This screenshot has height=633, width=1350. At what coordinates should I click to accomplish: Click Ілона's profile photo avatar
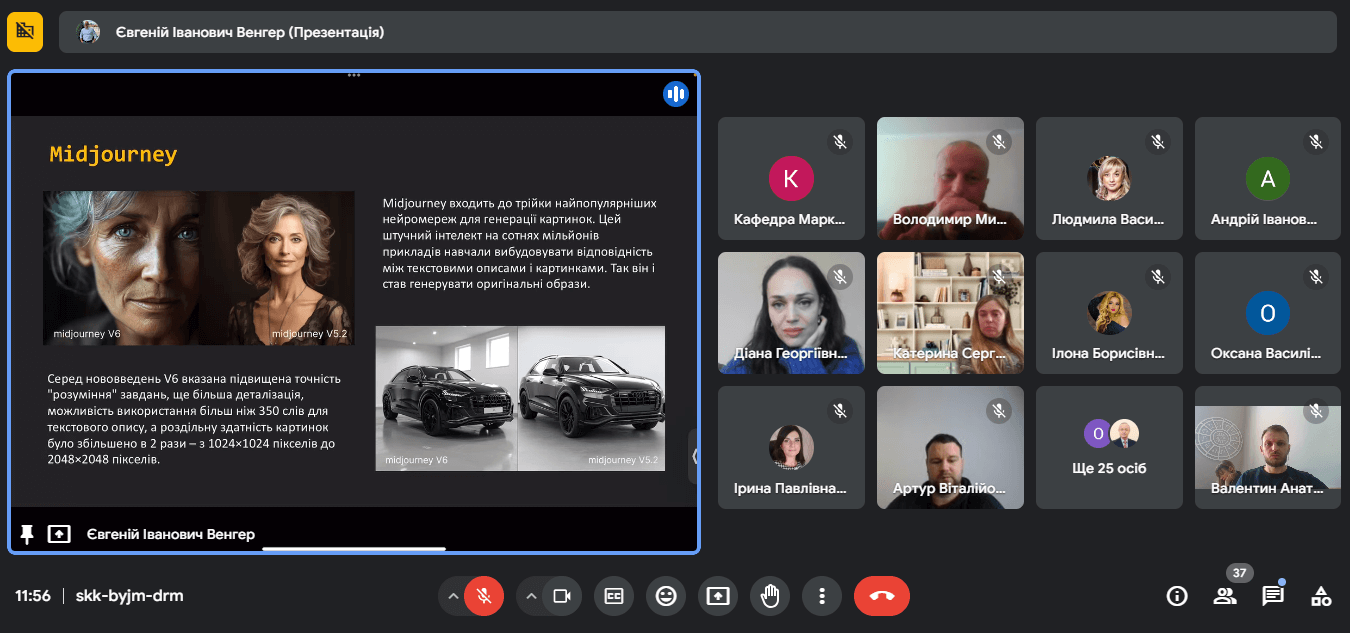1109,313
